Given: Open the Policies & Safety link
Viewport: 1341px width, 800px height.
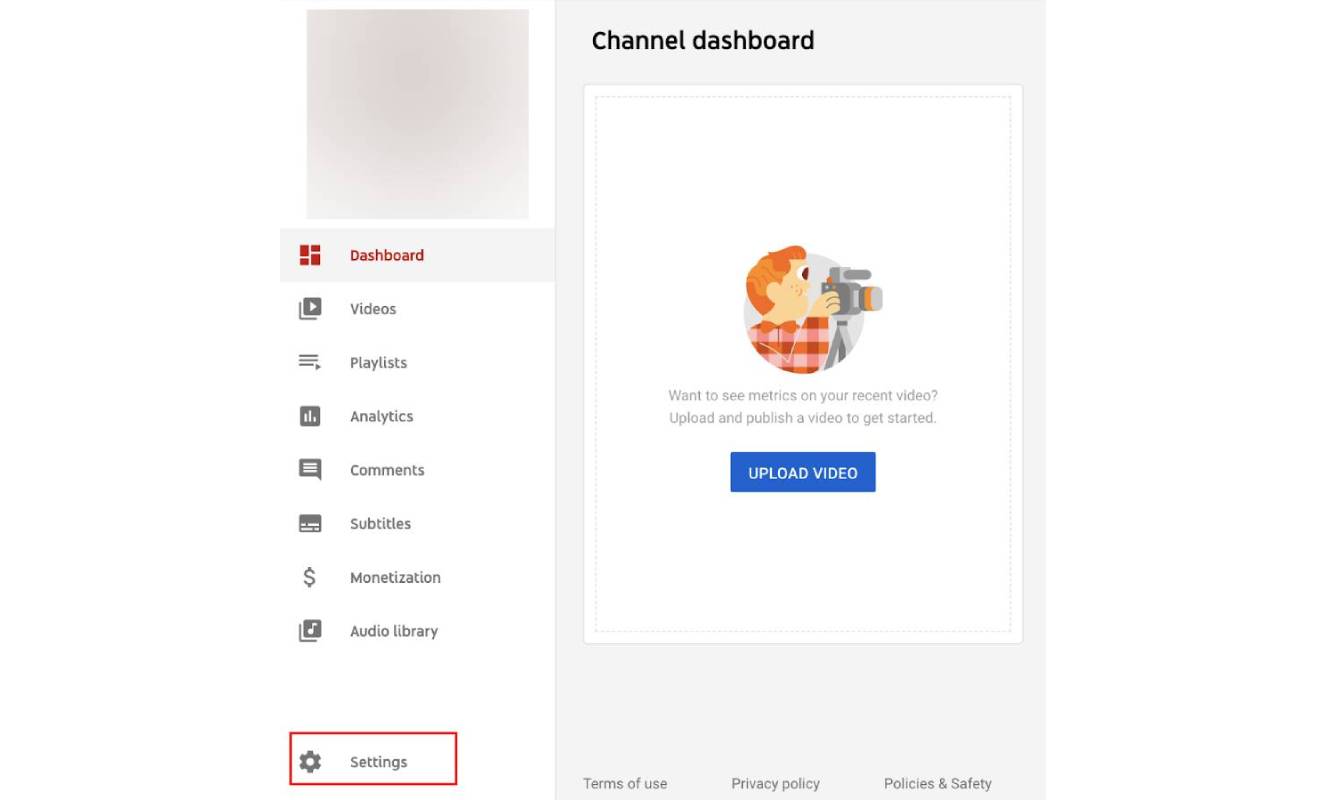Looking at the screenshot, I should click(938, 784).
